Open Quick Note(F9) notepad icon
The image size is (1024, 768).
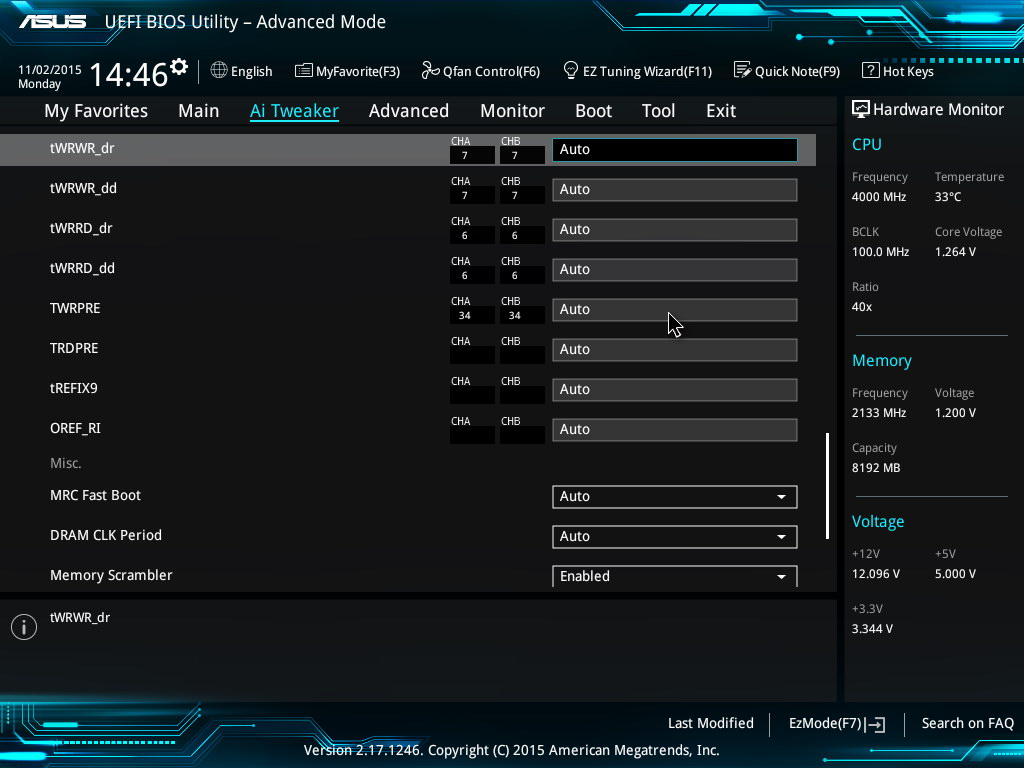[742, 71]
